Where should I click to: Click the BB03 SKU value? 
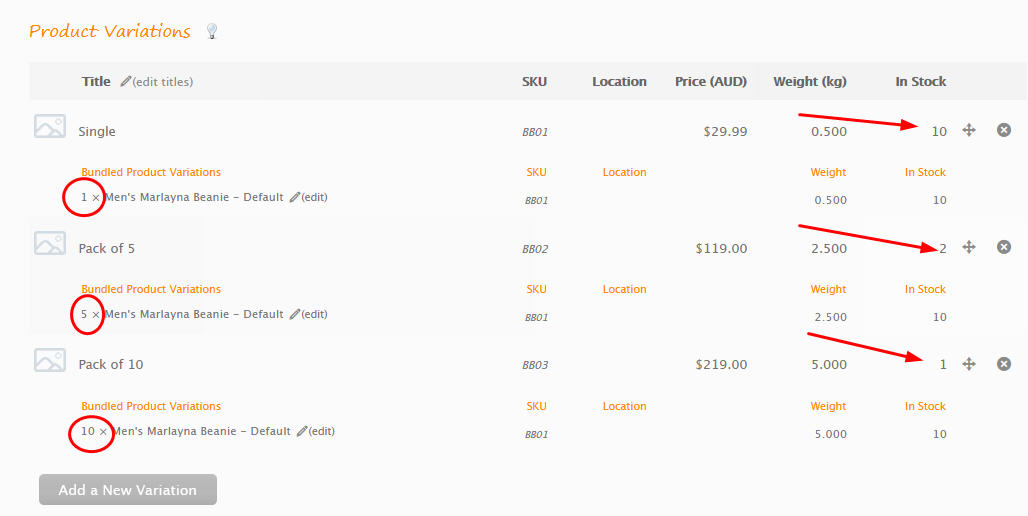pos(535,365)
